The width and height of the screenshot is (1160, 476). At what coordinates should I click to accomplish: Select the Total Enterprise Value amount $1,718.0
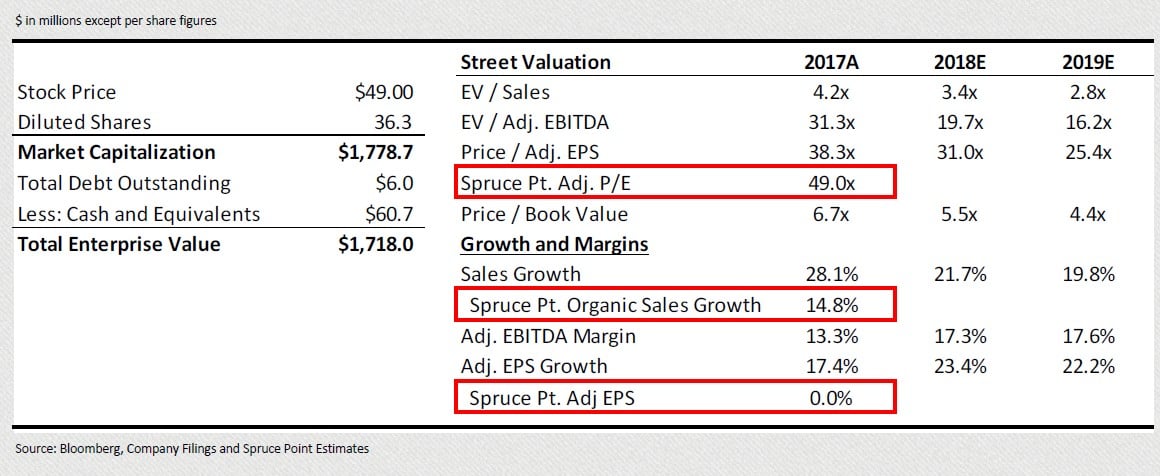coord(377,245)
